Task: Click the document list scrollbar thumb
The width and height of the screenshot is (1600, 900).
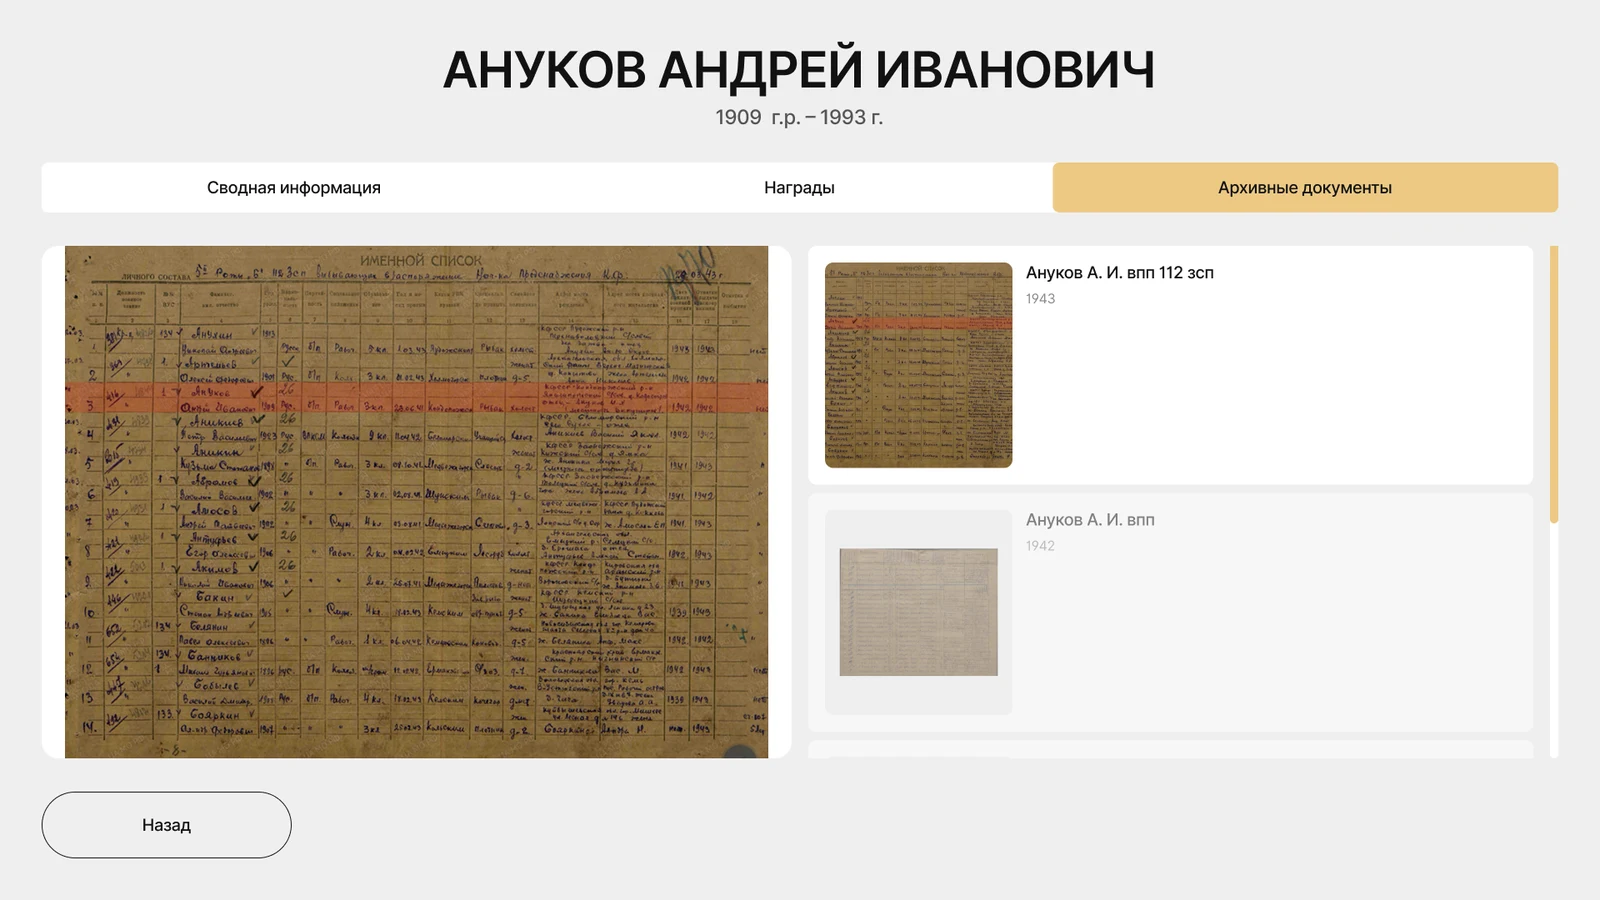Action: click(1554, 384)
